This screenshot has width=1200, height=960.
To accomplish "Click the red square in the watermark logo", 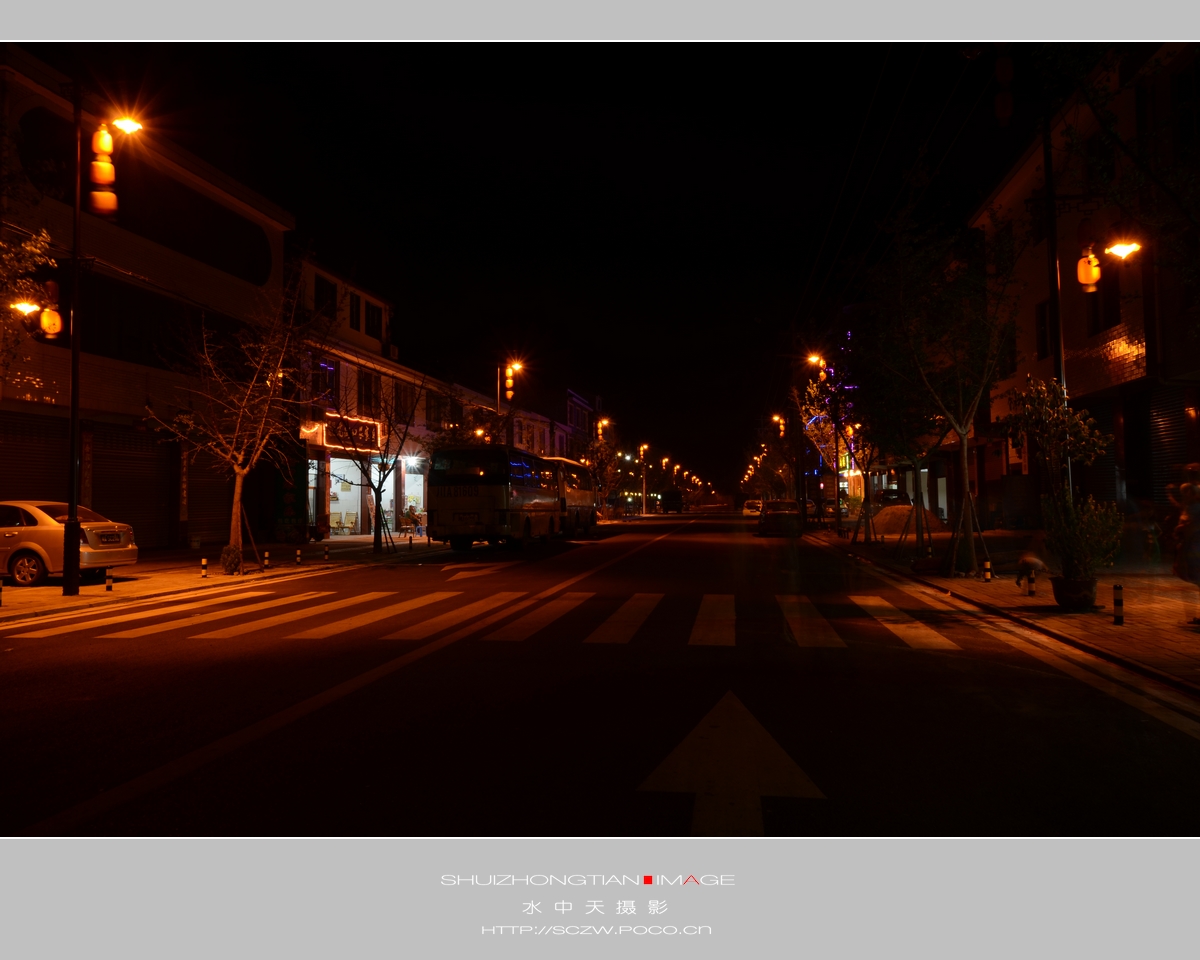I will click(648, 880).
